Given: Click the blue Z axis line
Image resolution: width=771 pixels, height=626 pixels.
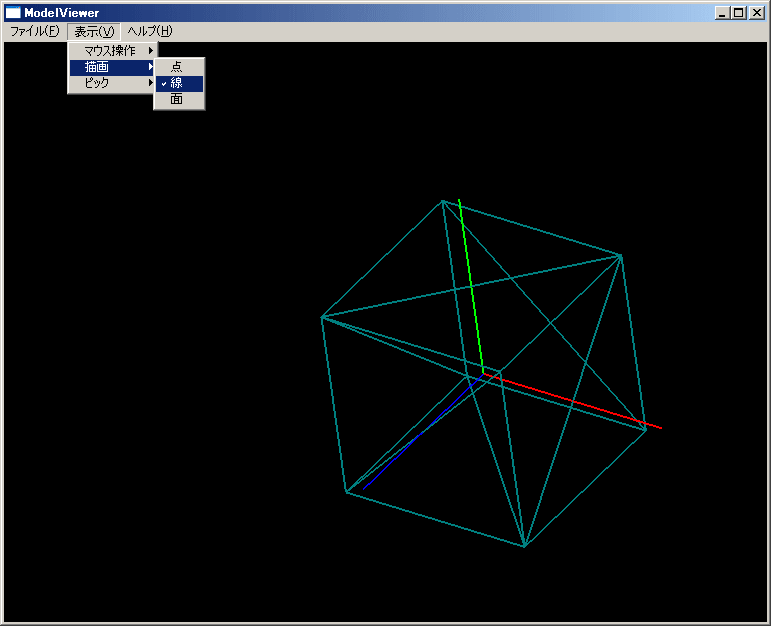Looking at the screenshot, I should pos(423,433).
